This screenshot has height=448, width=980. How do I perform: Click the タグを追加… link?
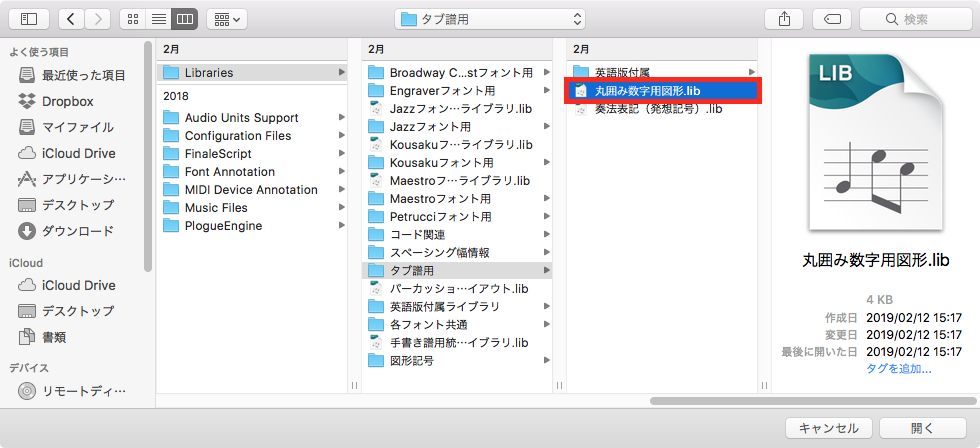(898, 369)
